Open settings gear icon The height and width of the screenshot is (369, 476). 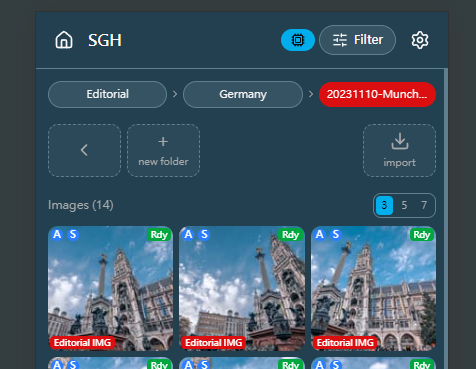tap(420, 40)
